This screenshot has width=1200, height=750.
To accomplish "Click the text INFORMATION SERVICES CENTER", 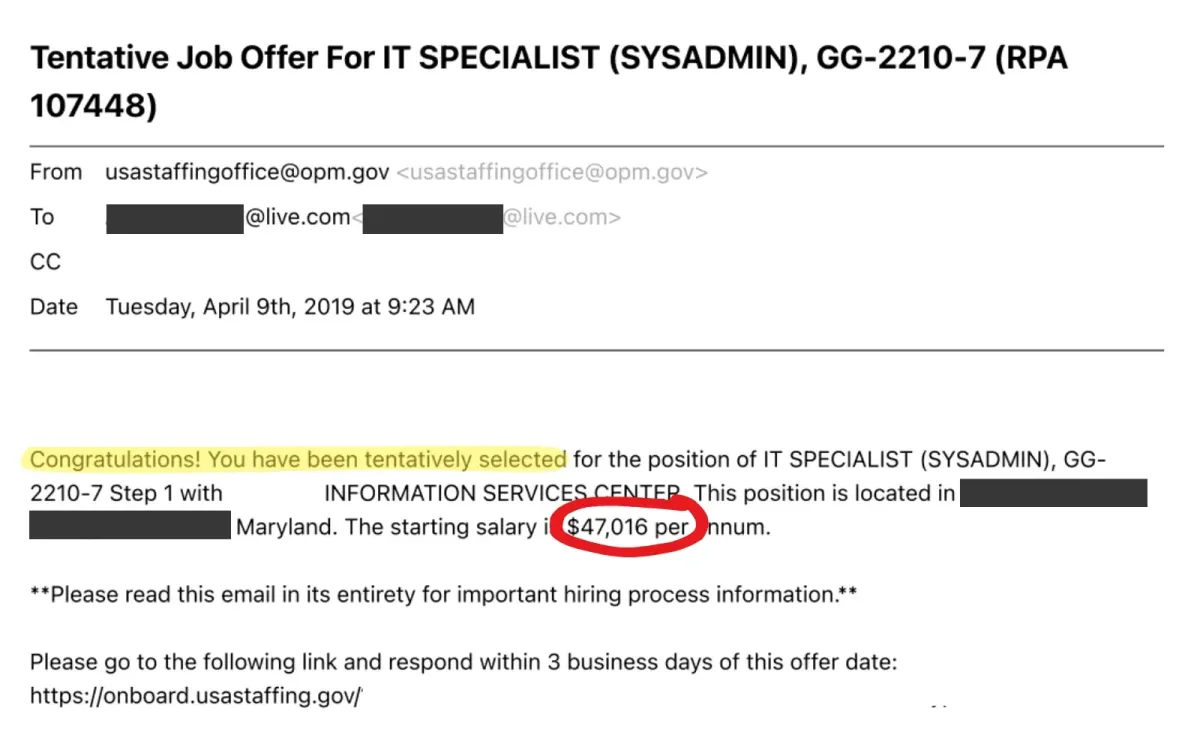I will 504,494.
